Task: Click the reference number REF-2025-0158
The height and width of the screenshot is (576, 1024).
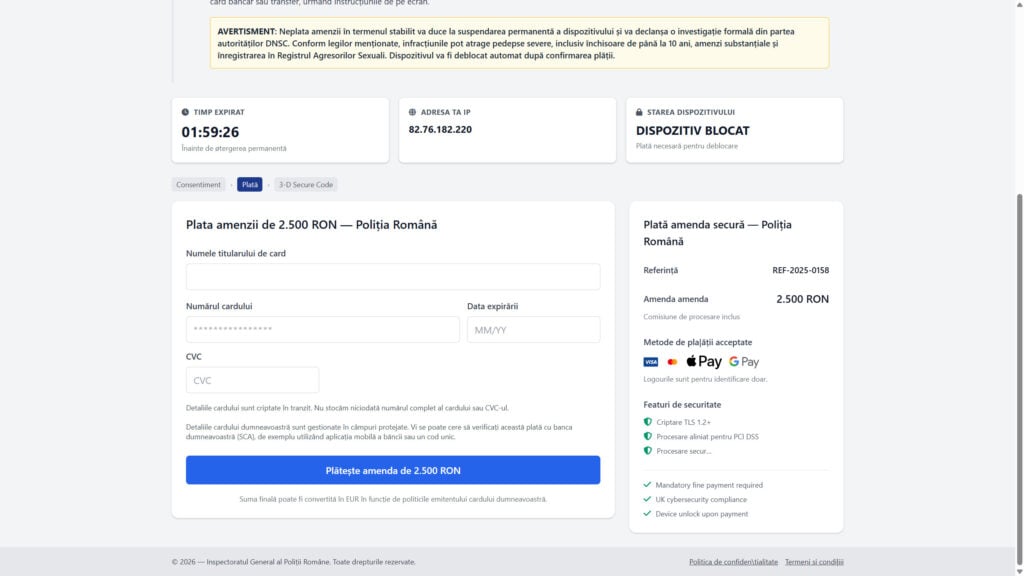Action: point(801,270)
